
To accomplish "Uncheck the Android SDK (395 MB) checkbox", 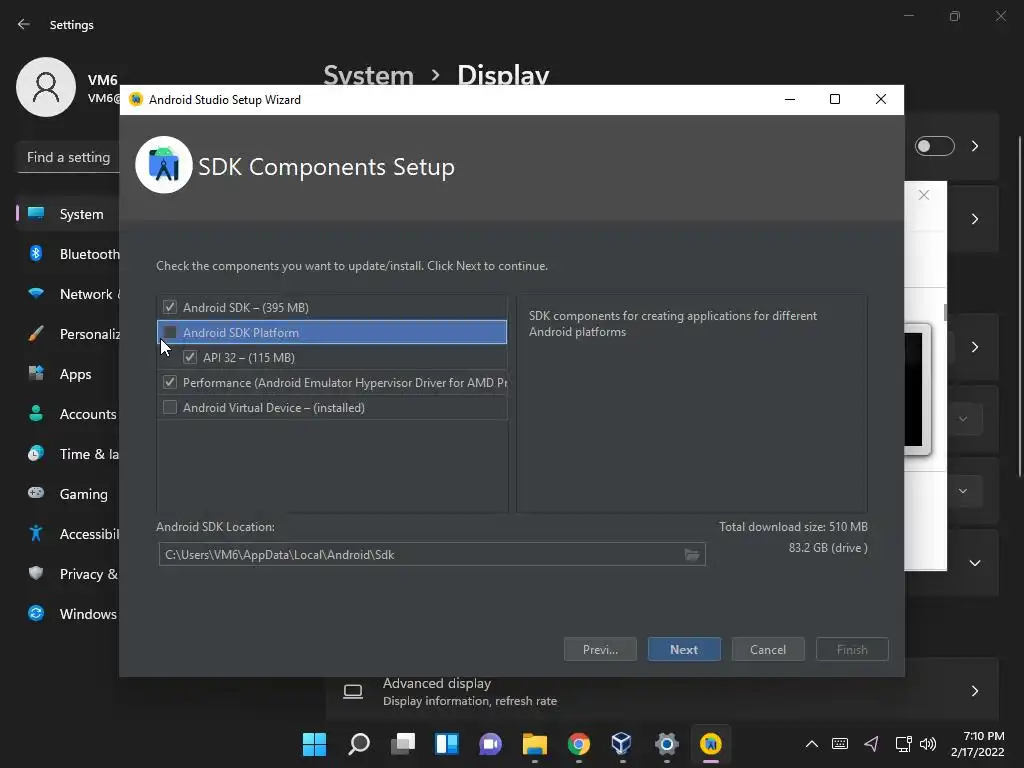I will click(x=170, y=307).
